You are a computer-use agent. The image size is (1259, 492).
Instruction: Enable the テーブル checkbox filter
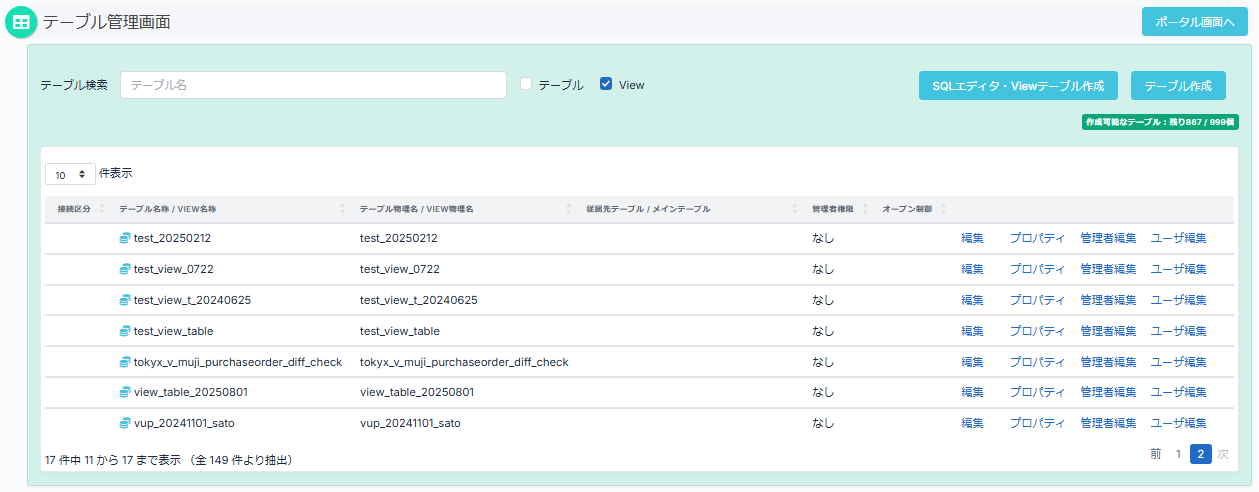tap(526, 85)
